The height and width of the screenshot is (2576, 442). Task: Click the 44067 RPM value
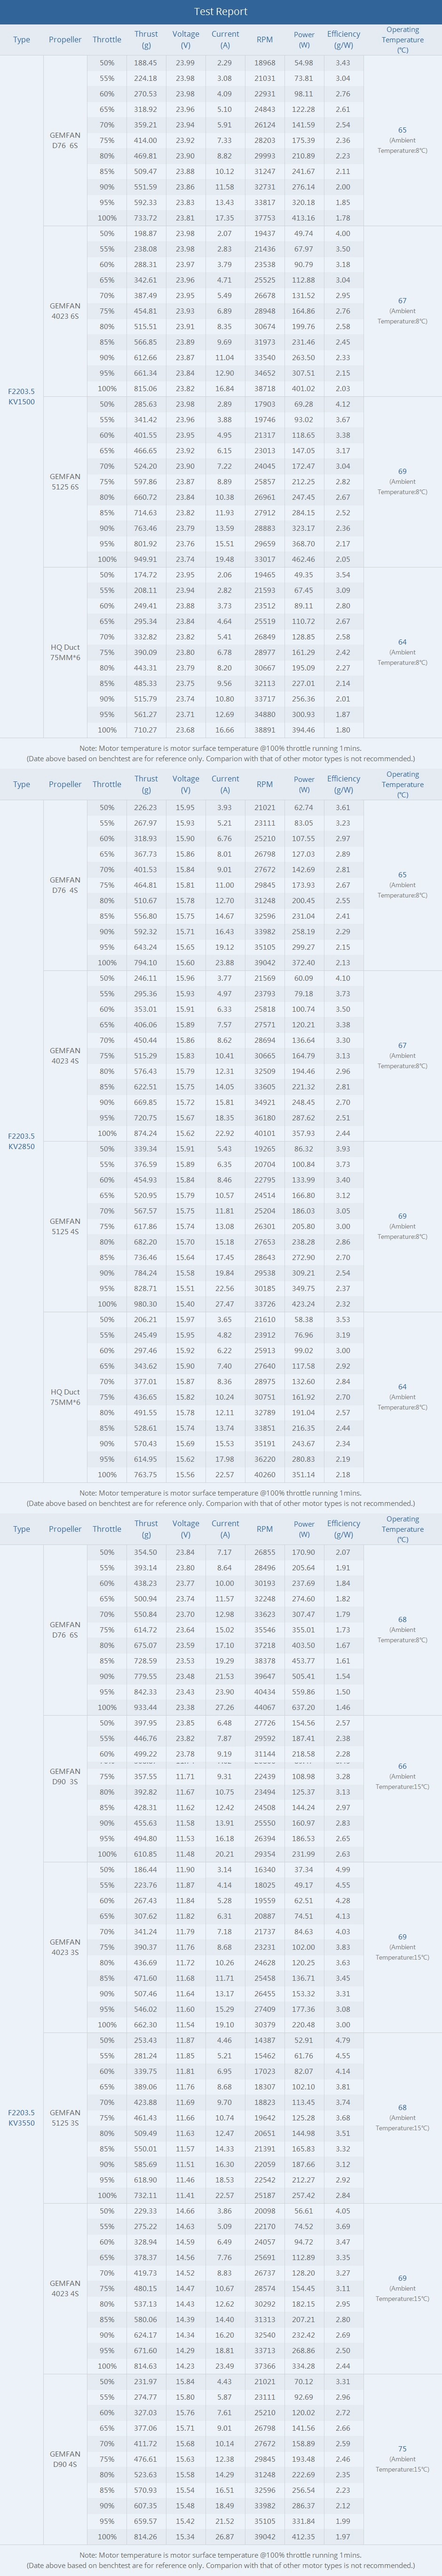(x=264, y=1707)
